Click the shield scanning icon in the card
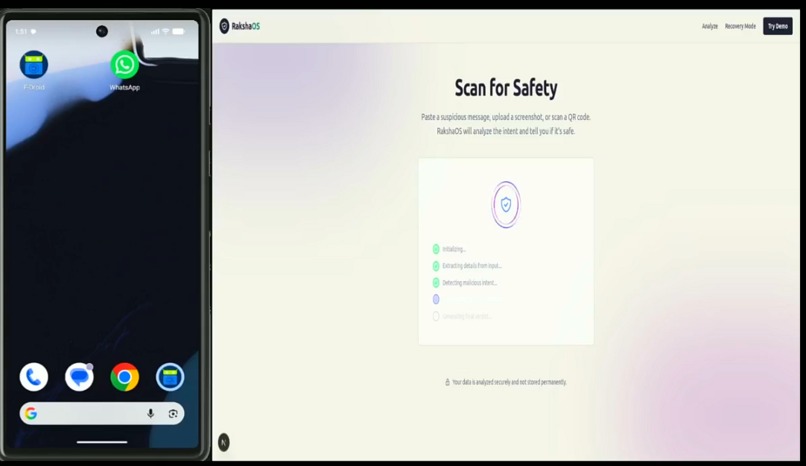This screenshot has height=466, width=806. point(506,204)
